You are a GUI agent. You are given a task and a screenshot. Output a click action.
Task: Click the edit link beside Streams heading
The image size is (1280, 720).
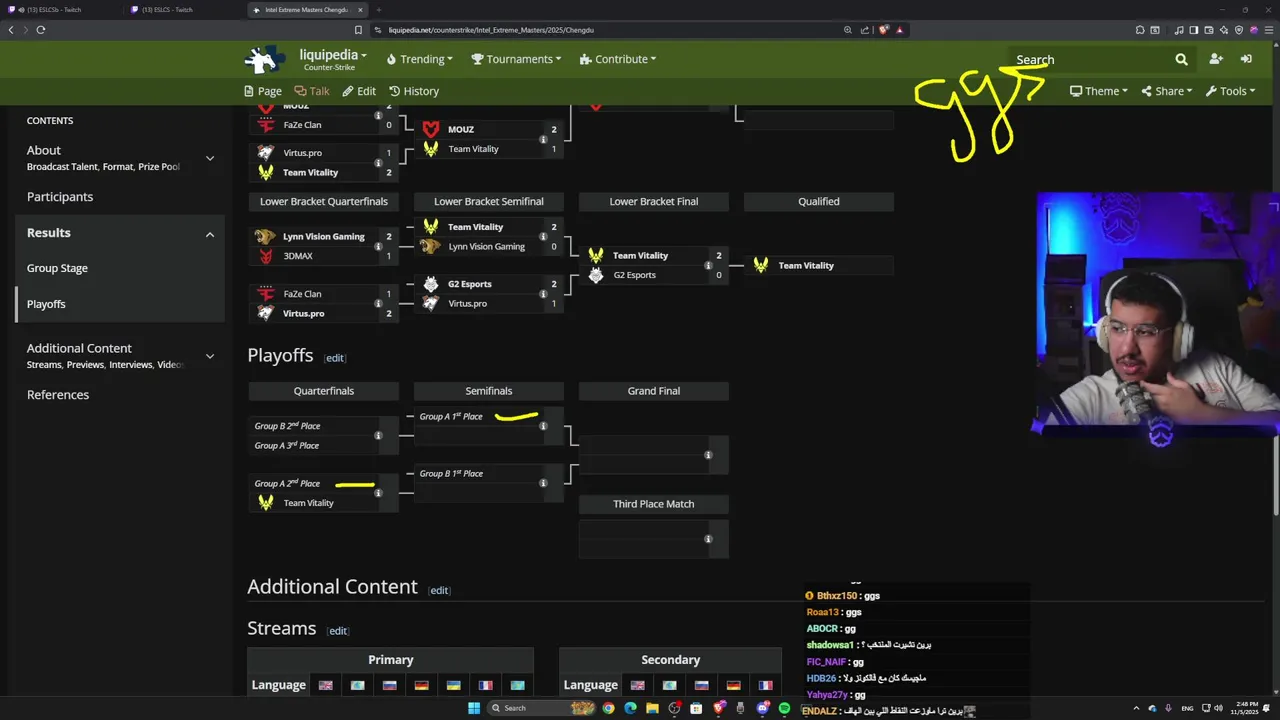pos(338,631)
